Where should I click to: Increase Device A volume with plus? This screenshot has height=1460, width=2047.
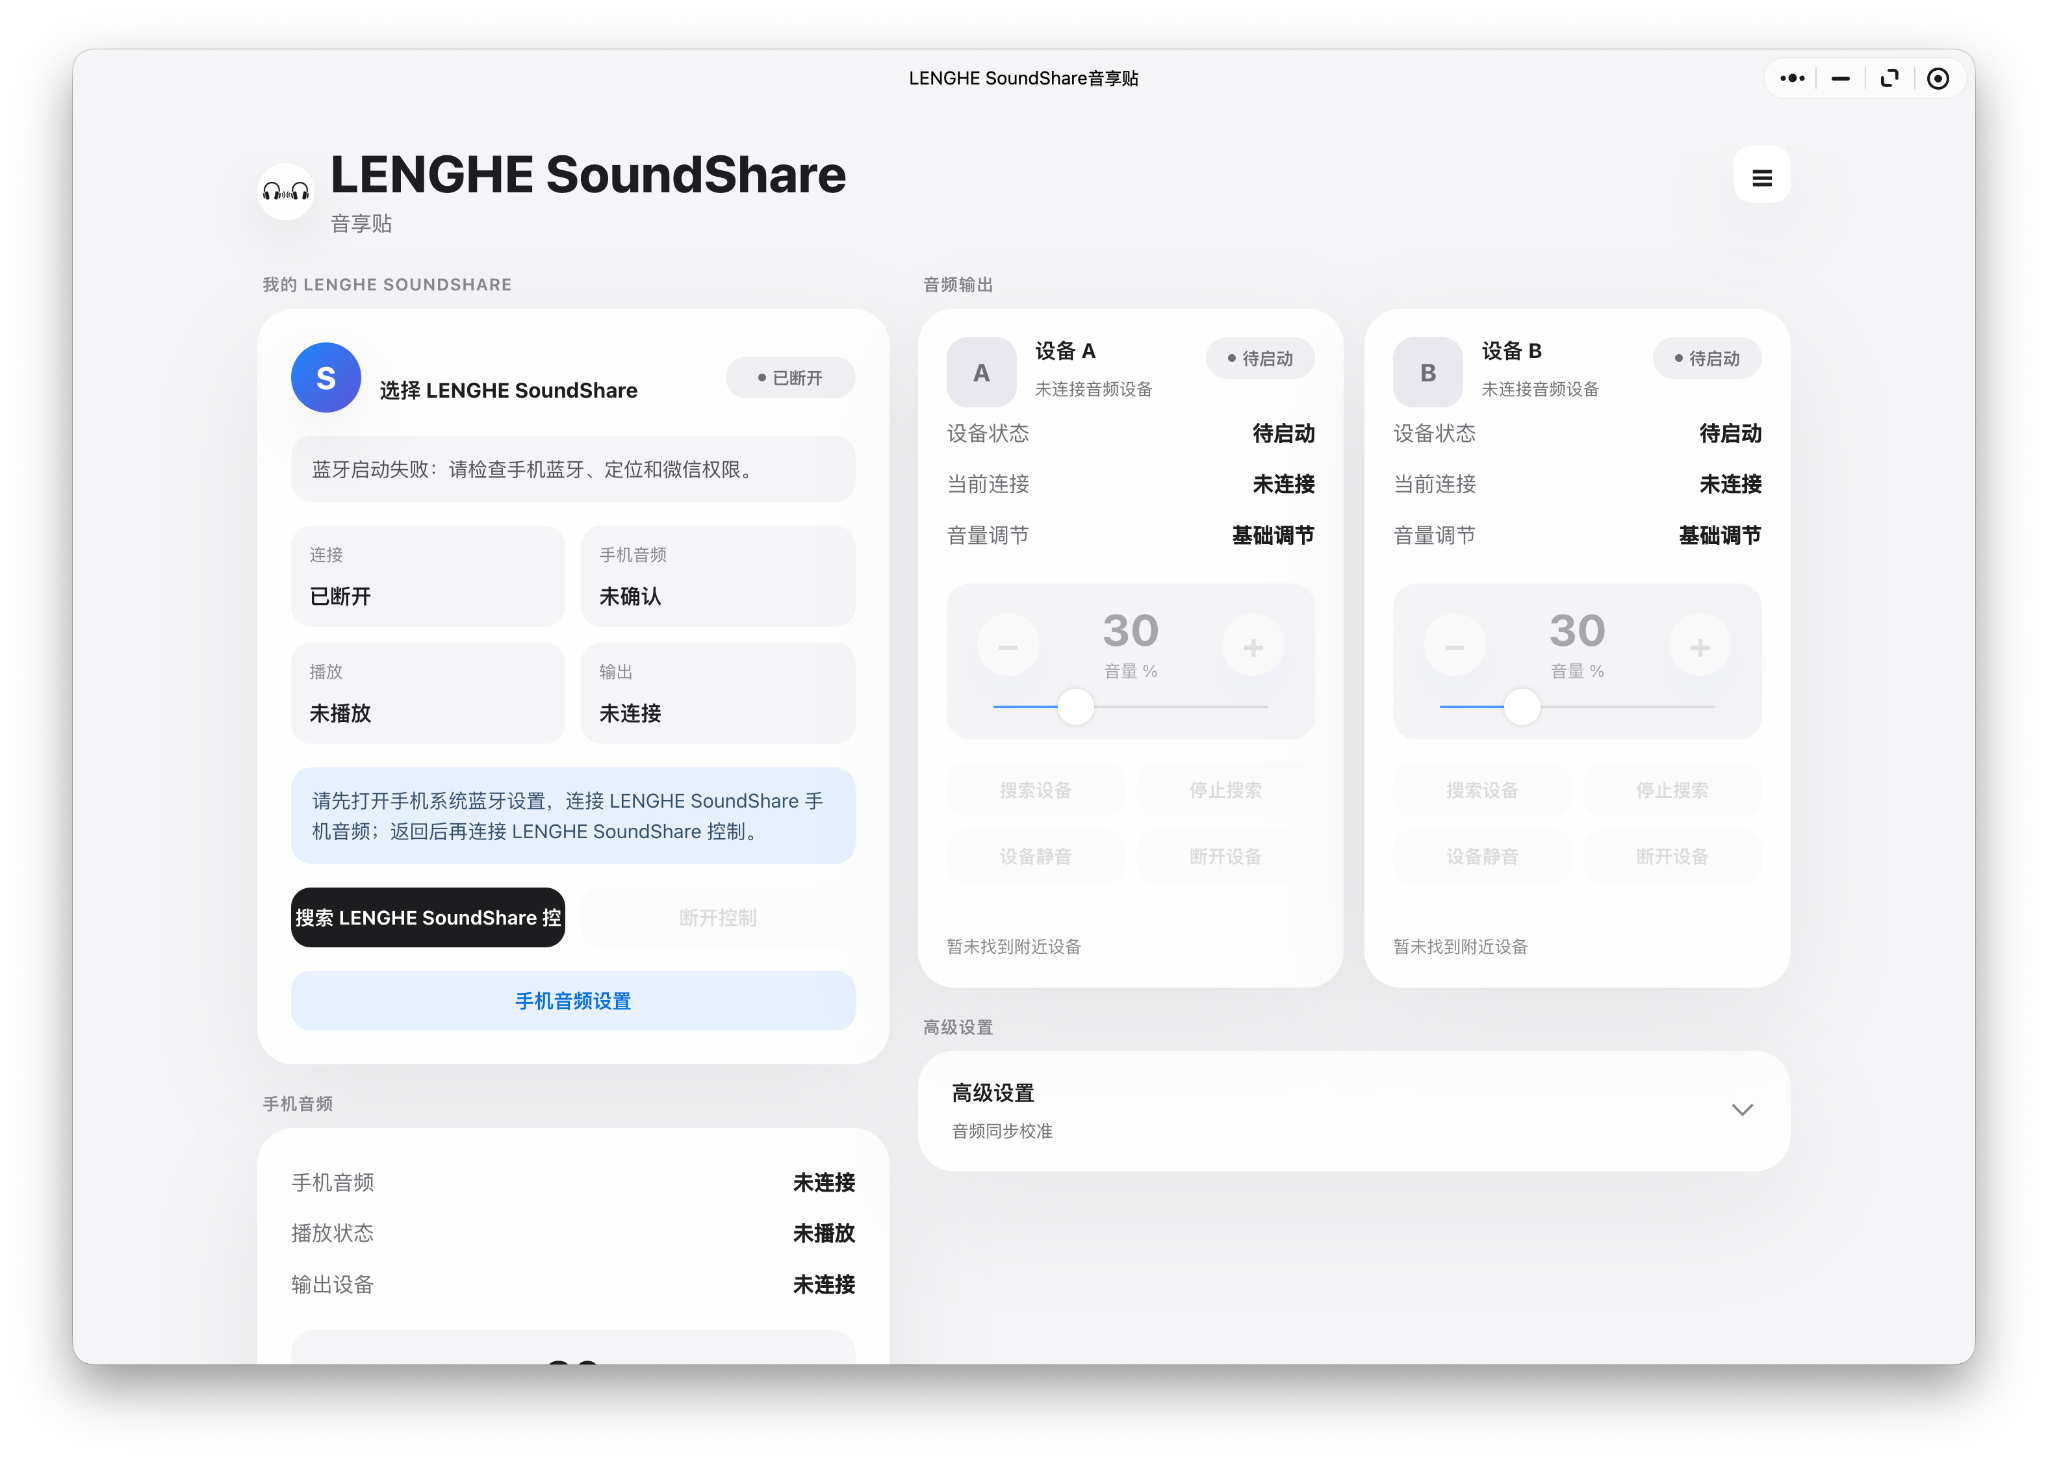[1253, 647]
